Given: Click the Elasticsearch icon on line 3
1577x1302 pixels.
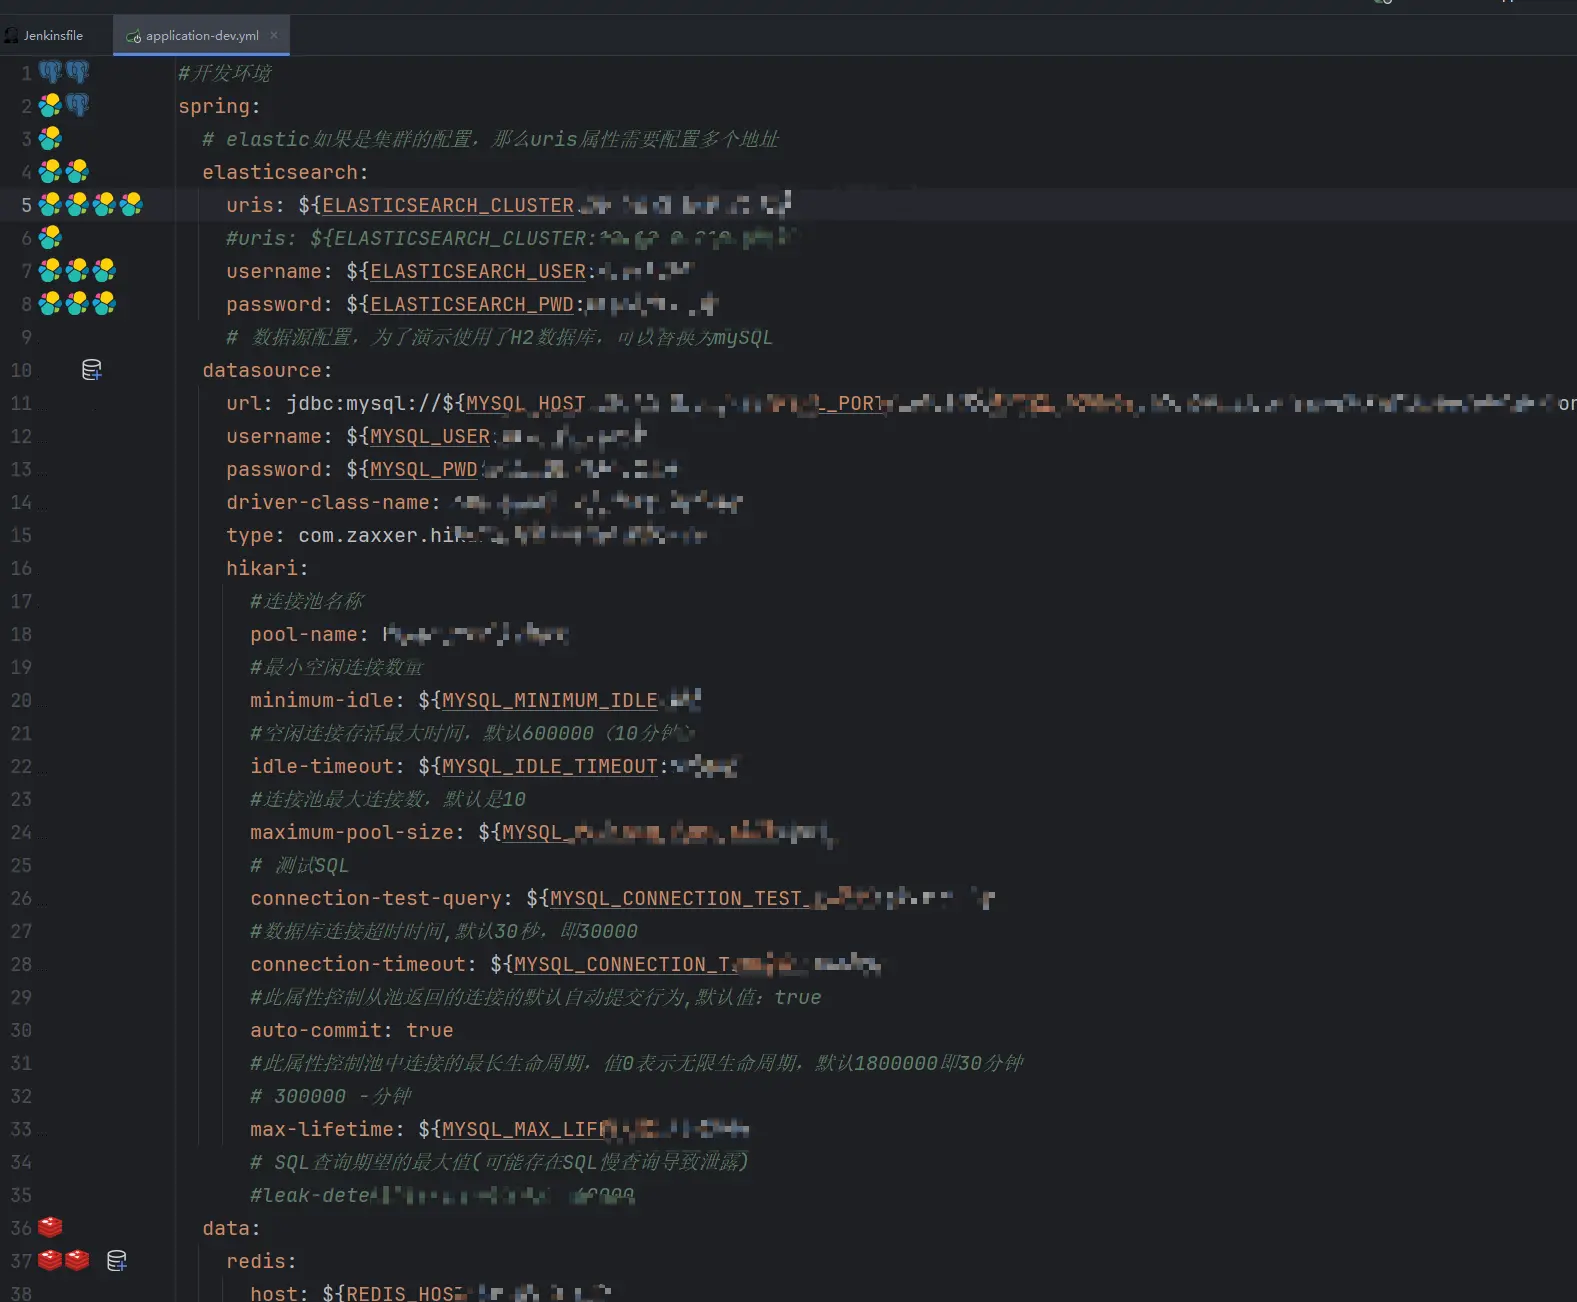Looking at the screenshot, I should coord(50,138).
